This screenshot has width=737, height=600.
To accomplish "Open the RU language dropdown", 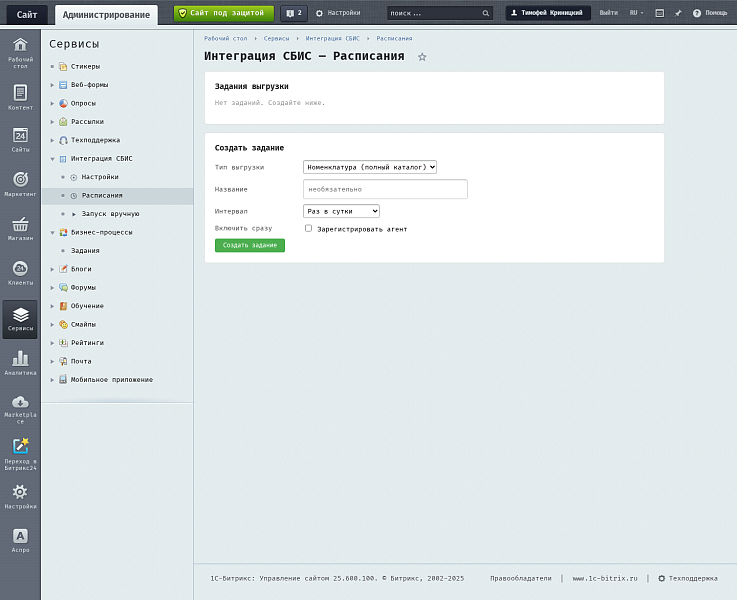I will [x=636, y=13].
